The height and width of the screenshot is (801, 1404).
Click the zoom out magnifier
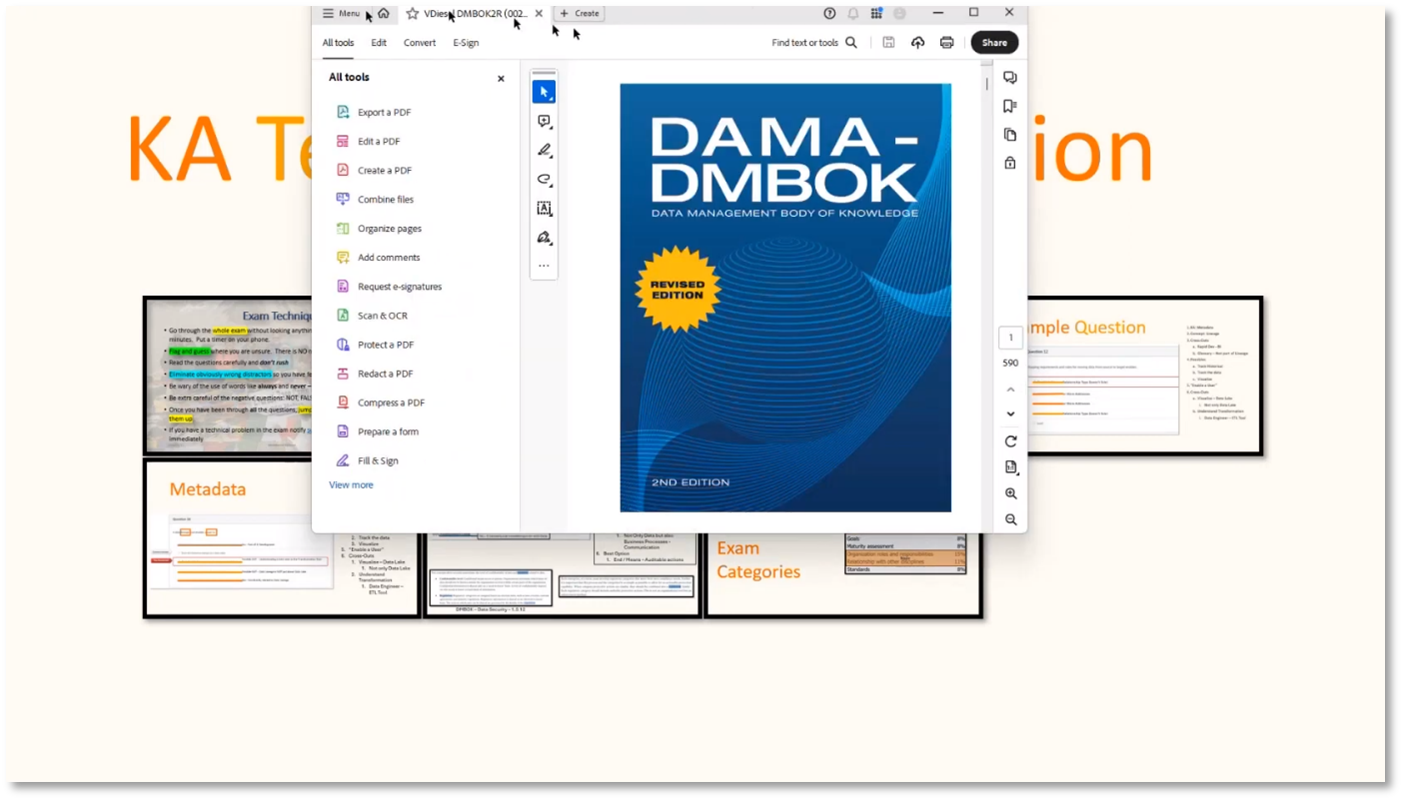tap(1010, 520)
